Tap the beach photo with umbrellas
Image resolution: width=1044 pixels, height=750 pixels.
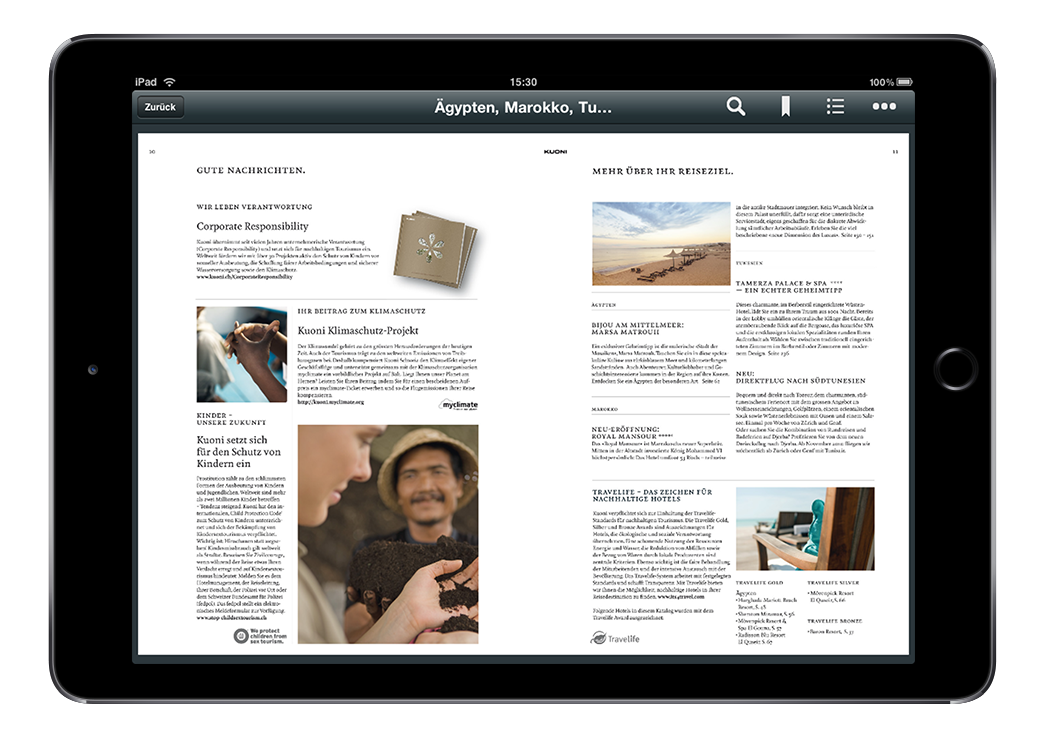661,243
